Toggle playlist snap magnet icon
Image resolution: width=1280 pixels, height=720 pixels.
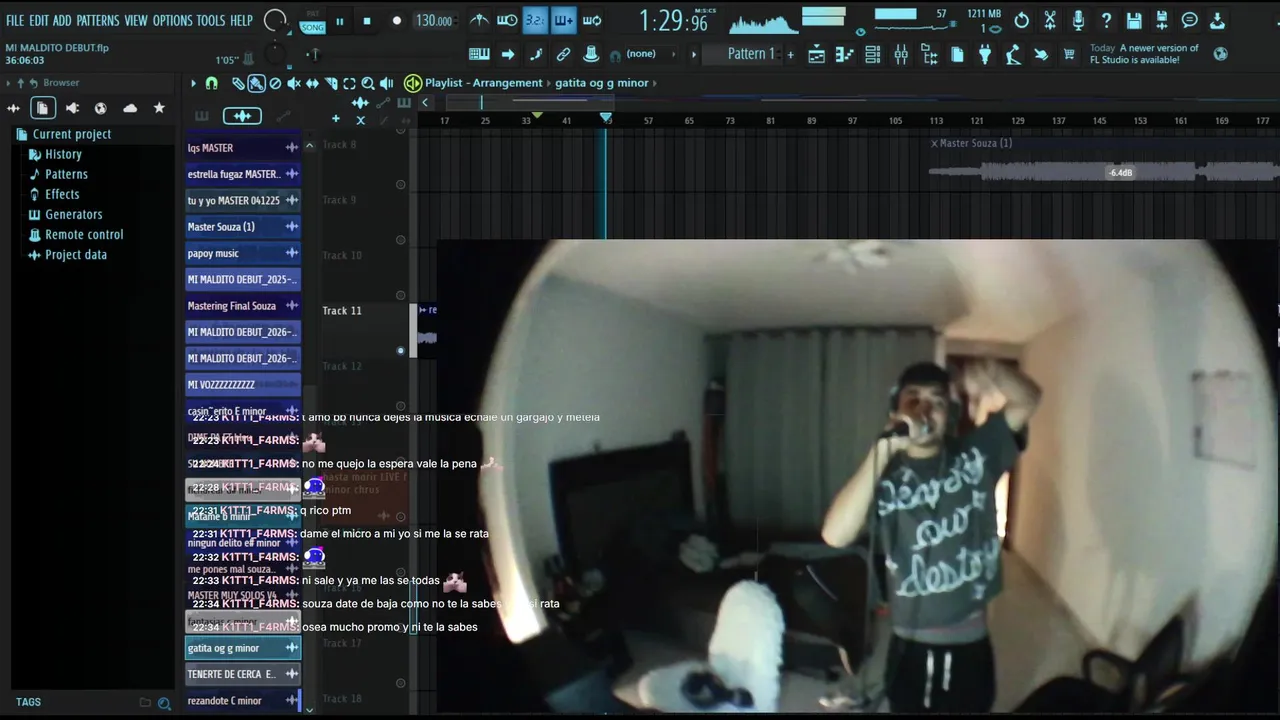211,83
